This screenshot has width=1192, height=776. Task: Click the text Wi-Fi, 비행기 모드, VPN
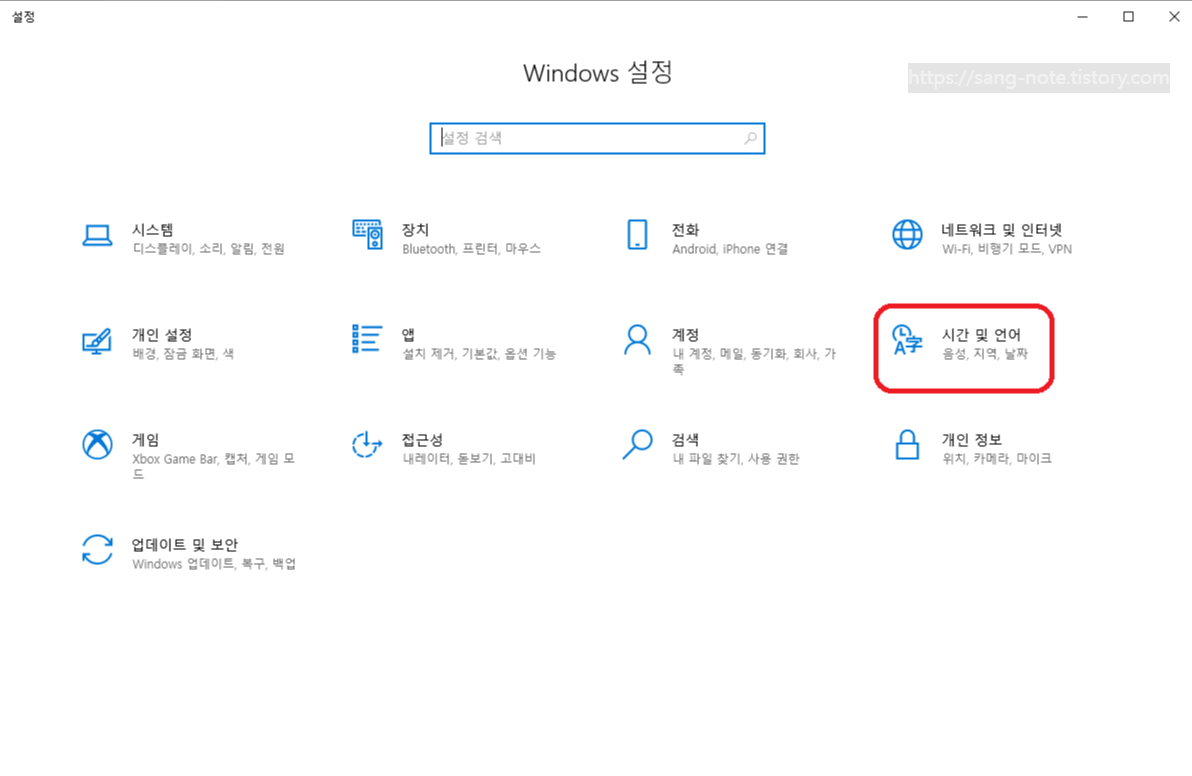1007,249
